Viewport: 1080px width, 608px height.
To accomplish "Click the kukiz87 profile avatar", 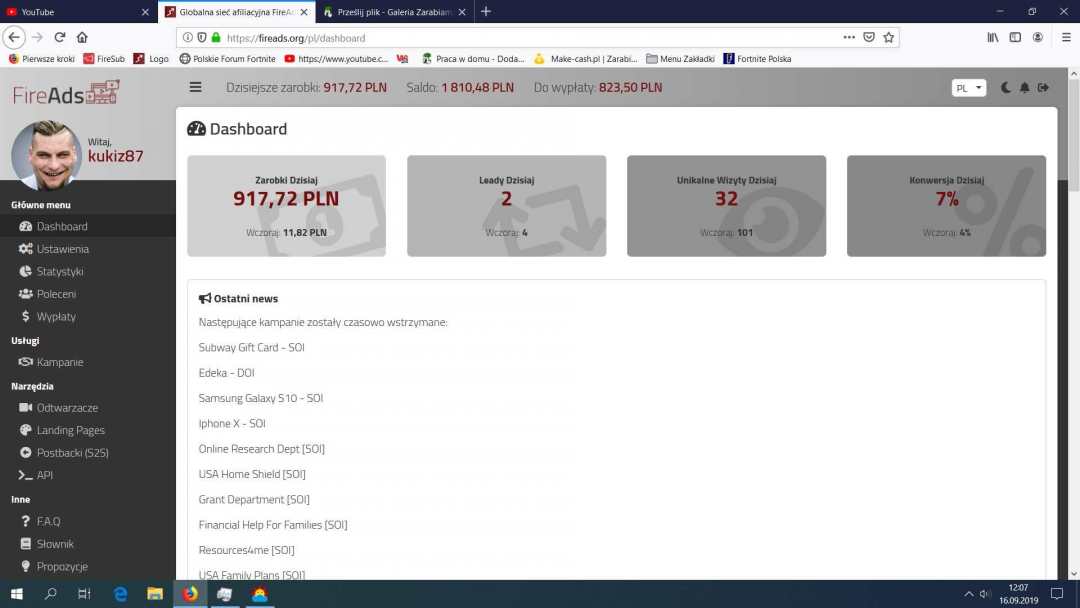I will [x=46, y=155].
